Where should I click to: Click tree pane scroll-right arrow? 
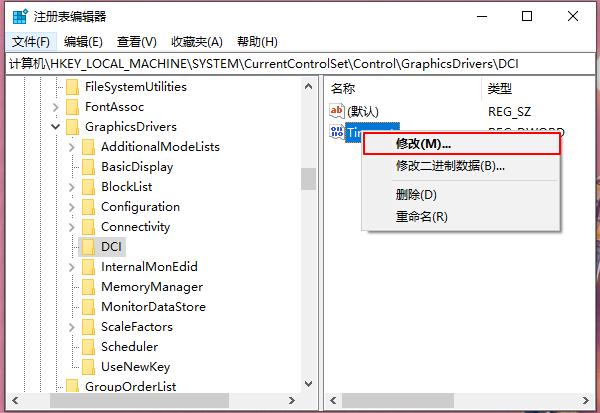[292, 400]
